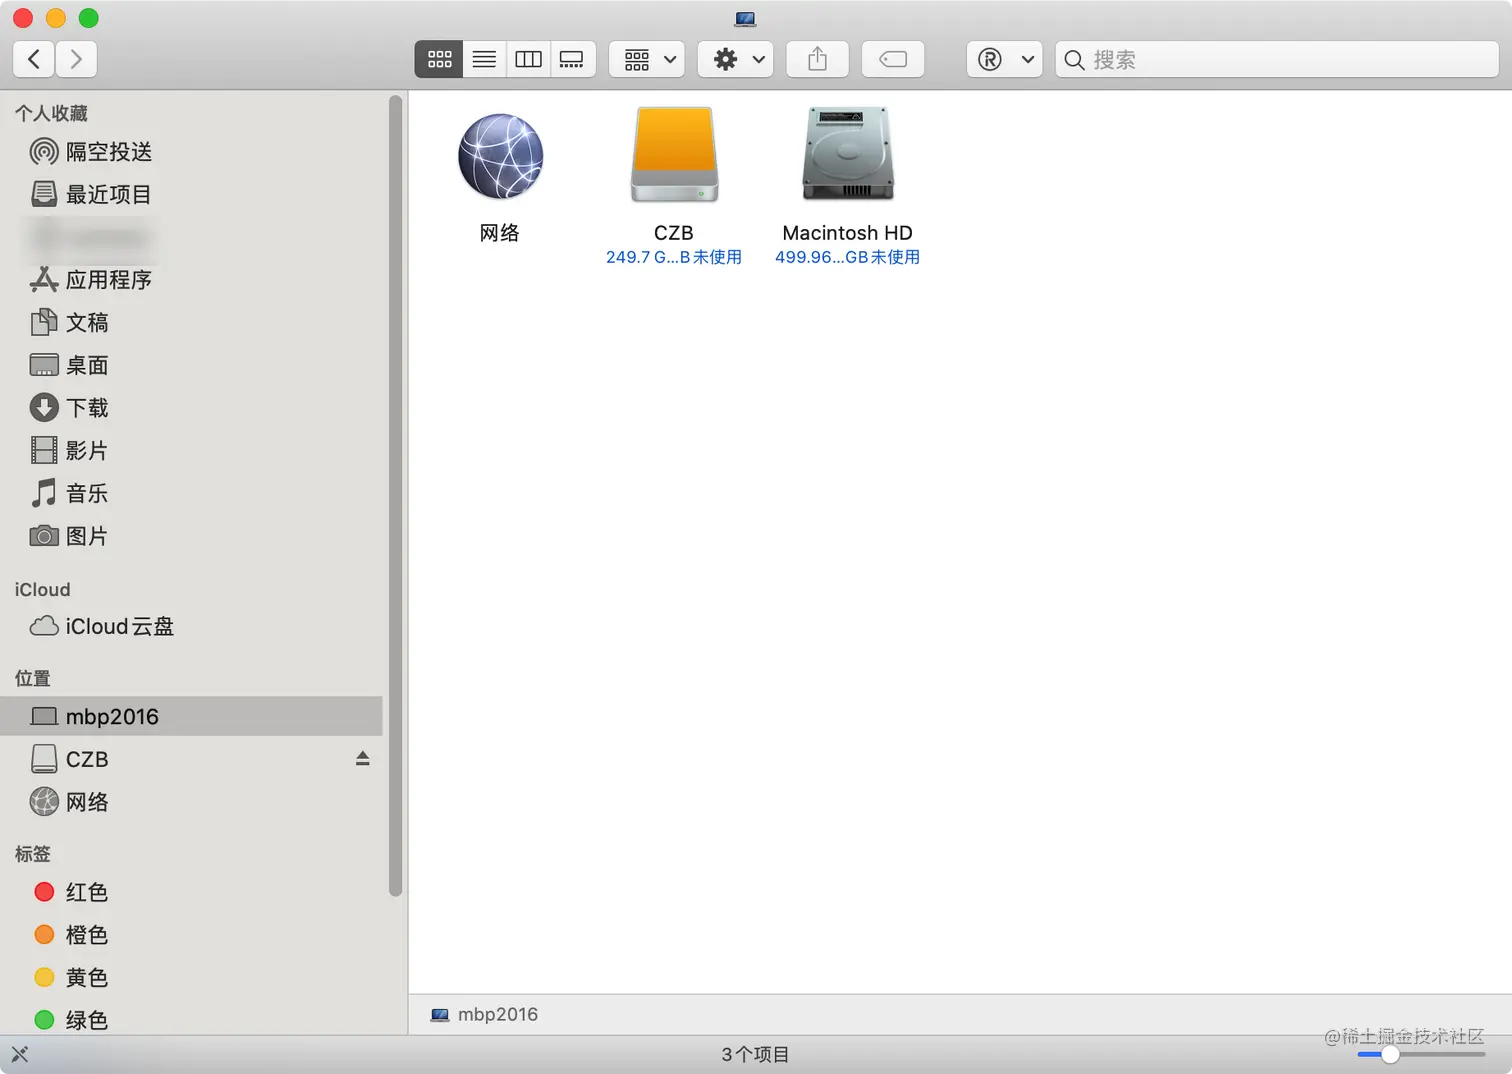
Task: Click the 499.96…GB未使用 text
Action: (848, 257)
